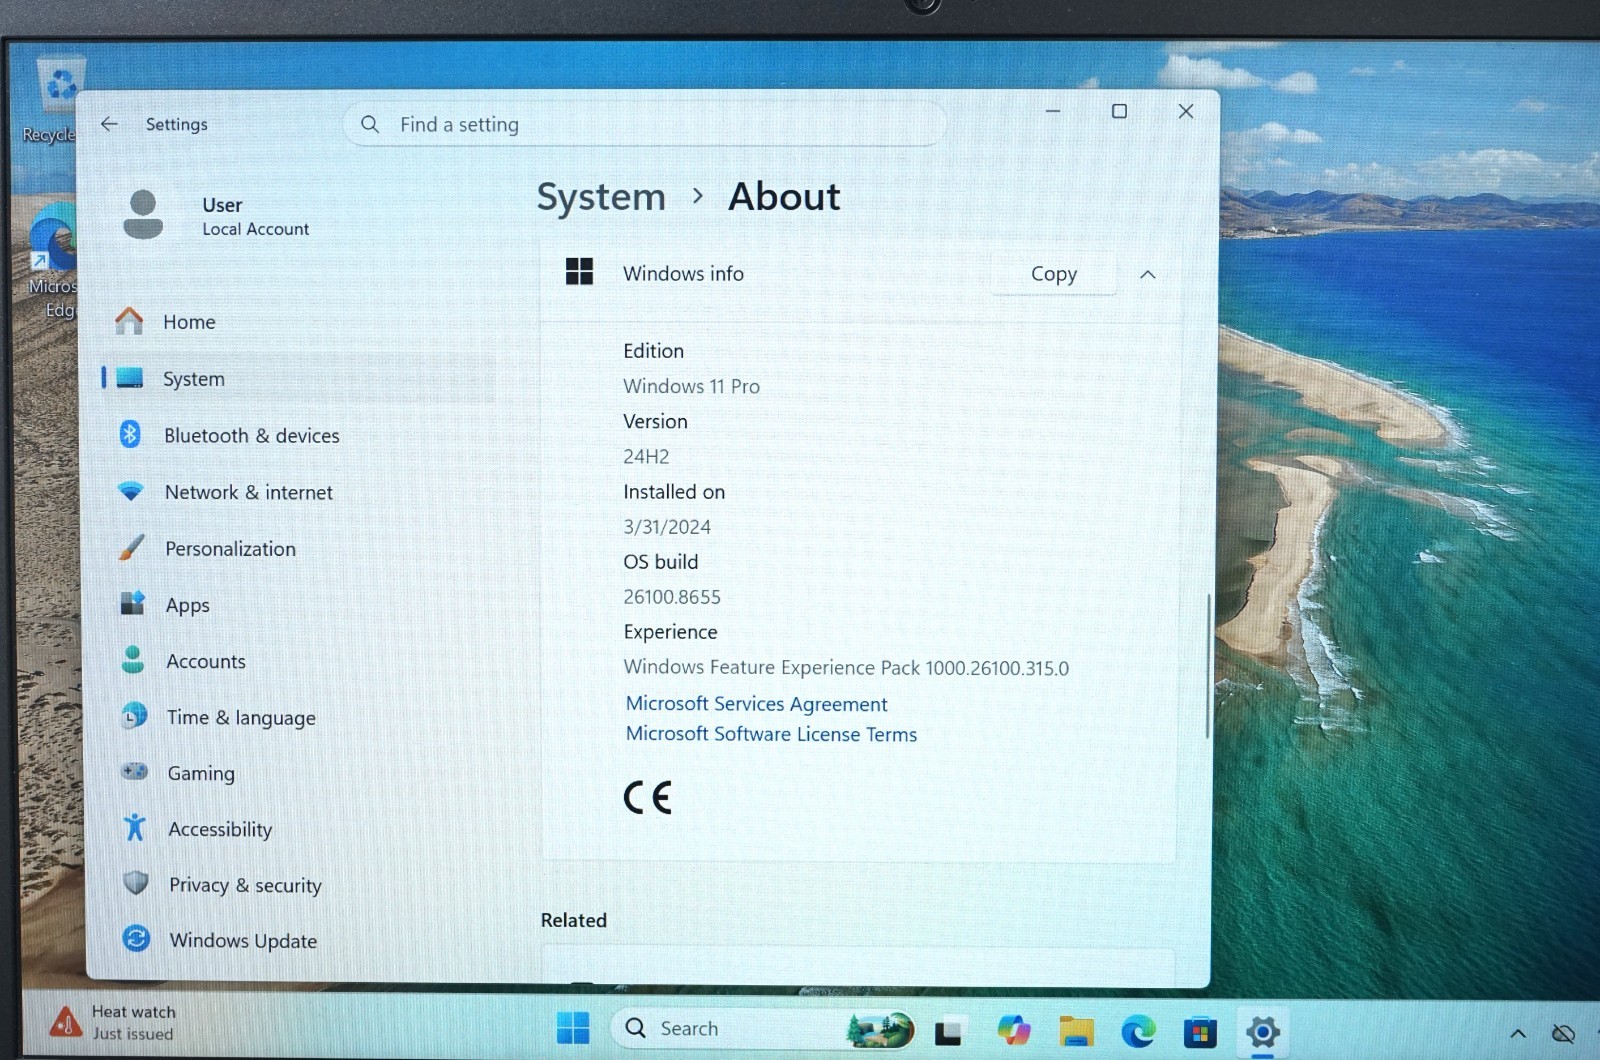Open File Explorer from the taskbar
The image size is (1600, 1060).
click(1076, 1031)
